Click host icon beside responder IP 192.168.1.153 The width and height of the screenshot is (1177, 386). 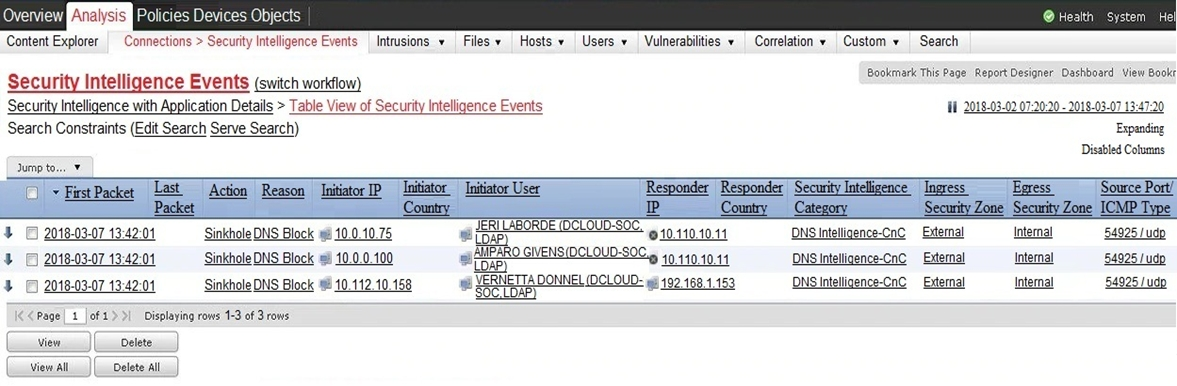[652, 284]
